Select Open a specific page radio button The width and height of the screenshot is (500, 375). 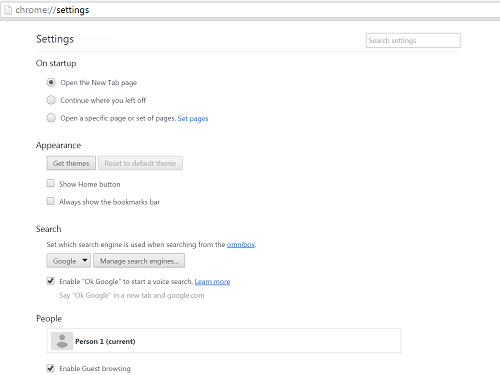click(x=51, y=118)
